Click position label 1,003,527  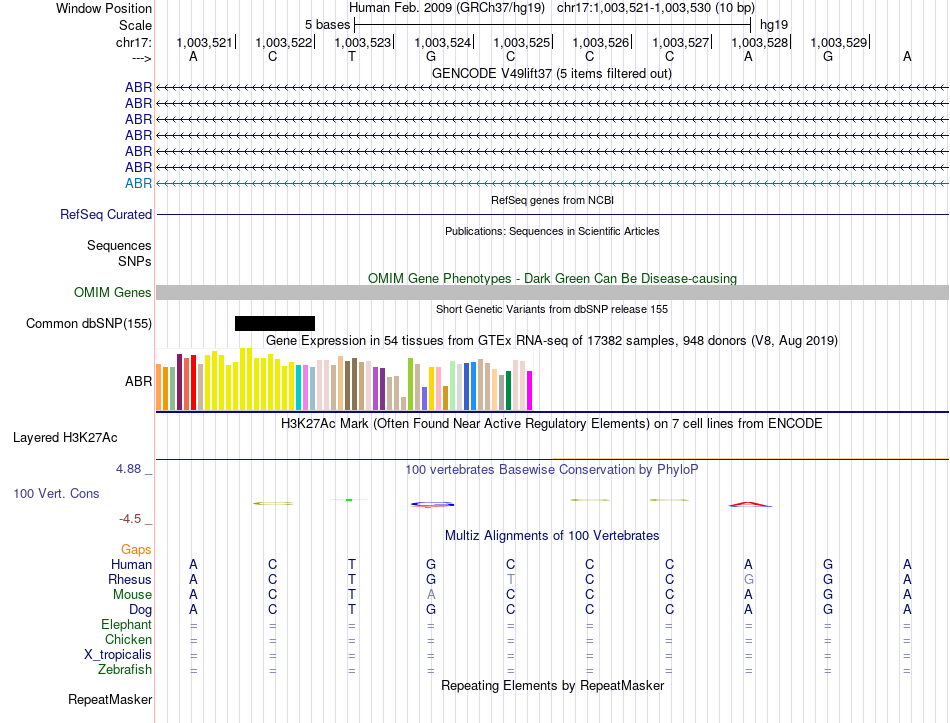[x=680, y=42]
